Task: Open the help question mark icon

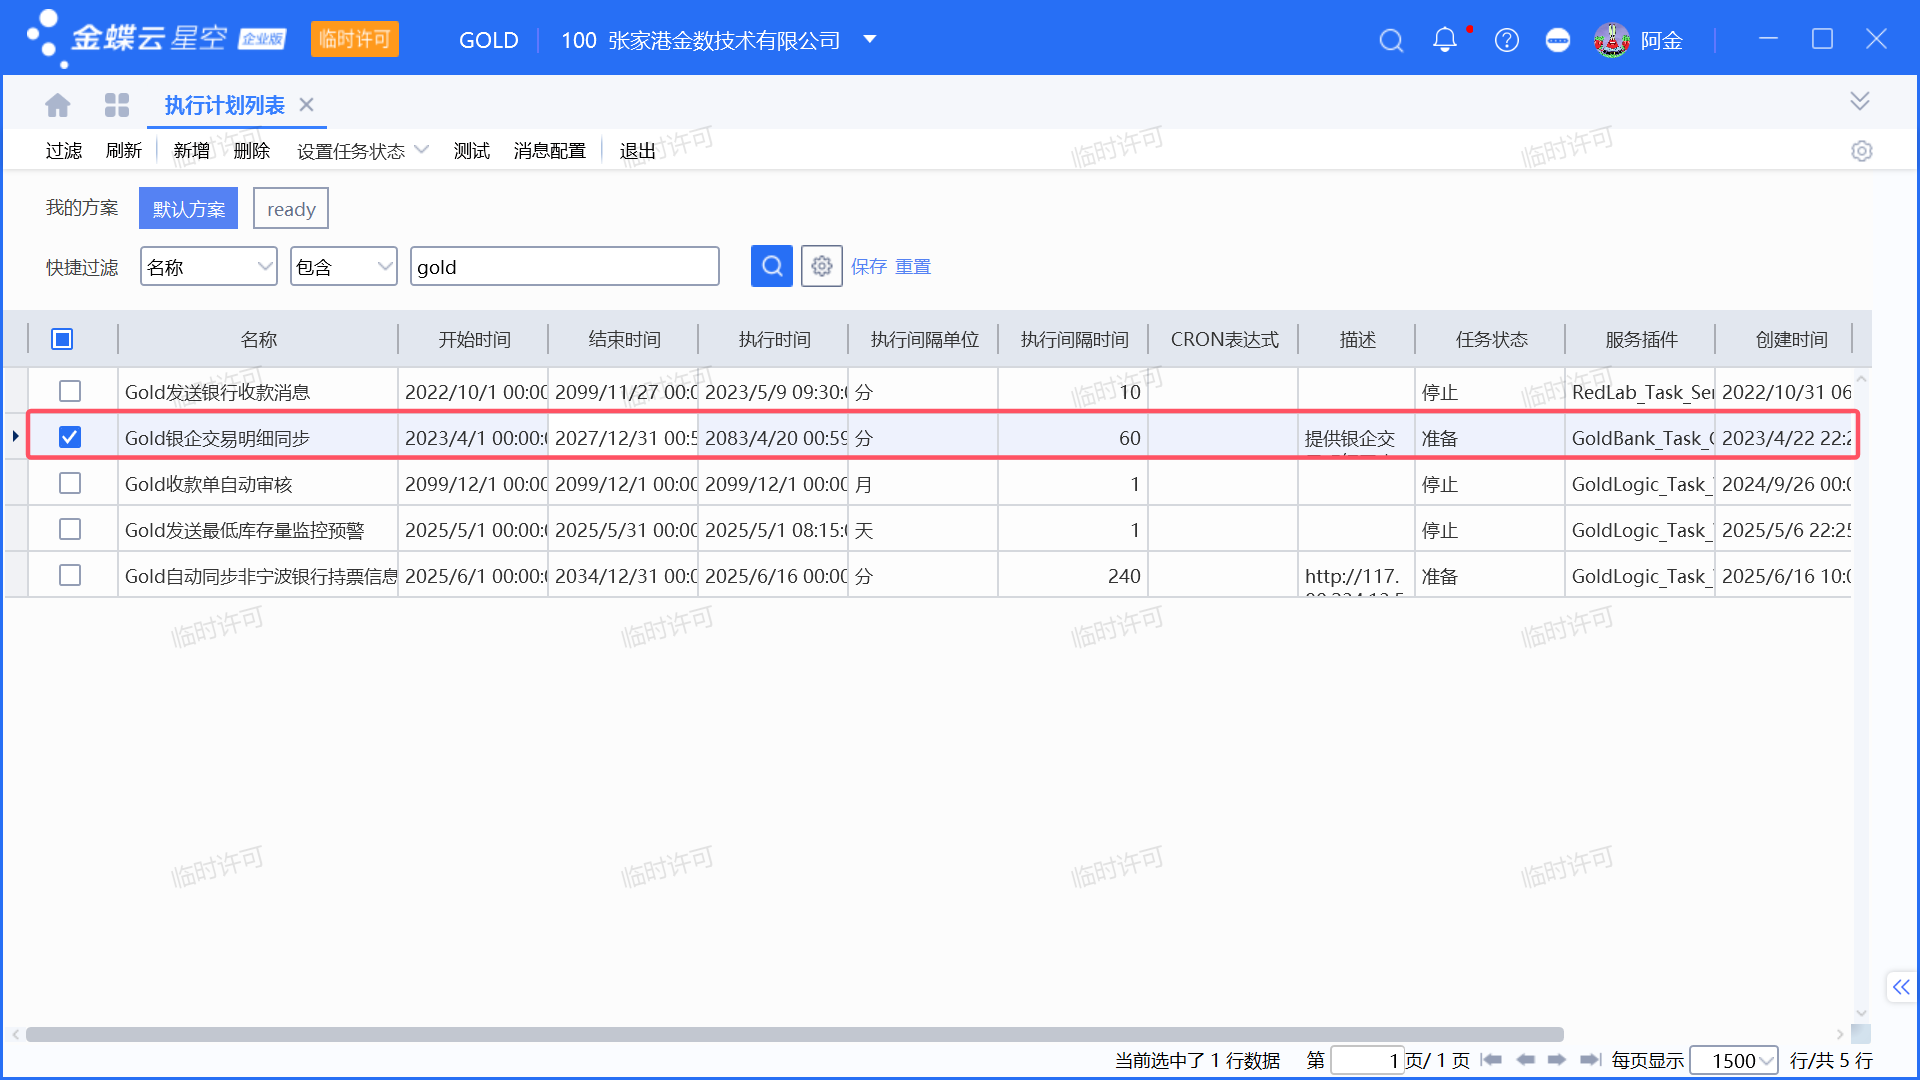Action: [1507, 40]
